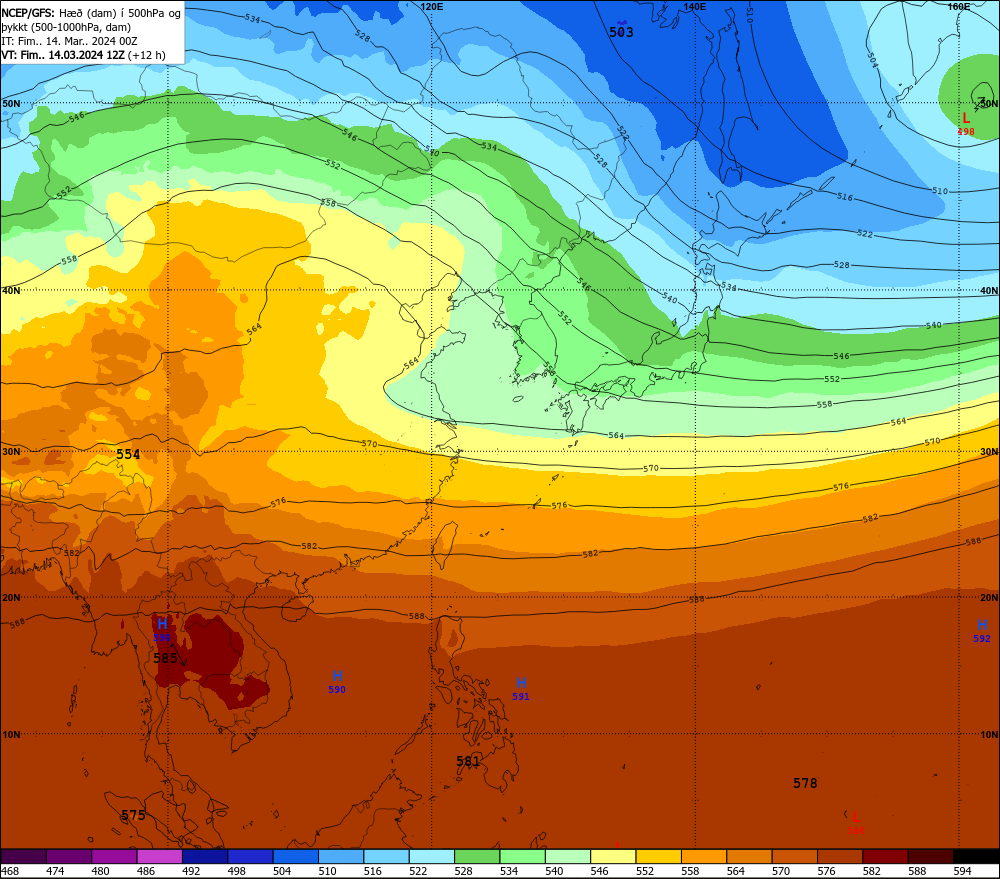Click the '20N' latitude label on the right edge

[989, 598]
